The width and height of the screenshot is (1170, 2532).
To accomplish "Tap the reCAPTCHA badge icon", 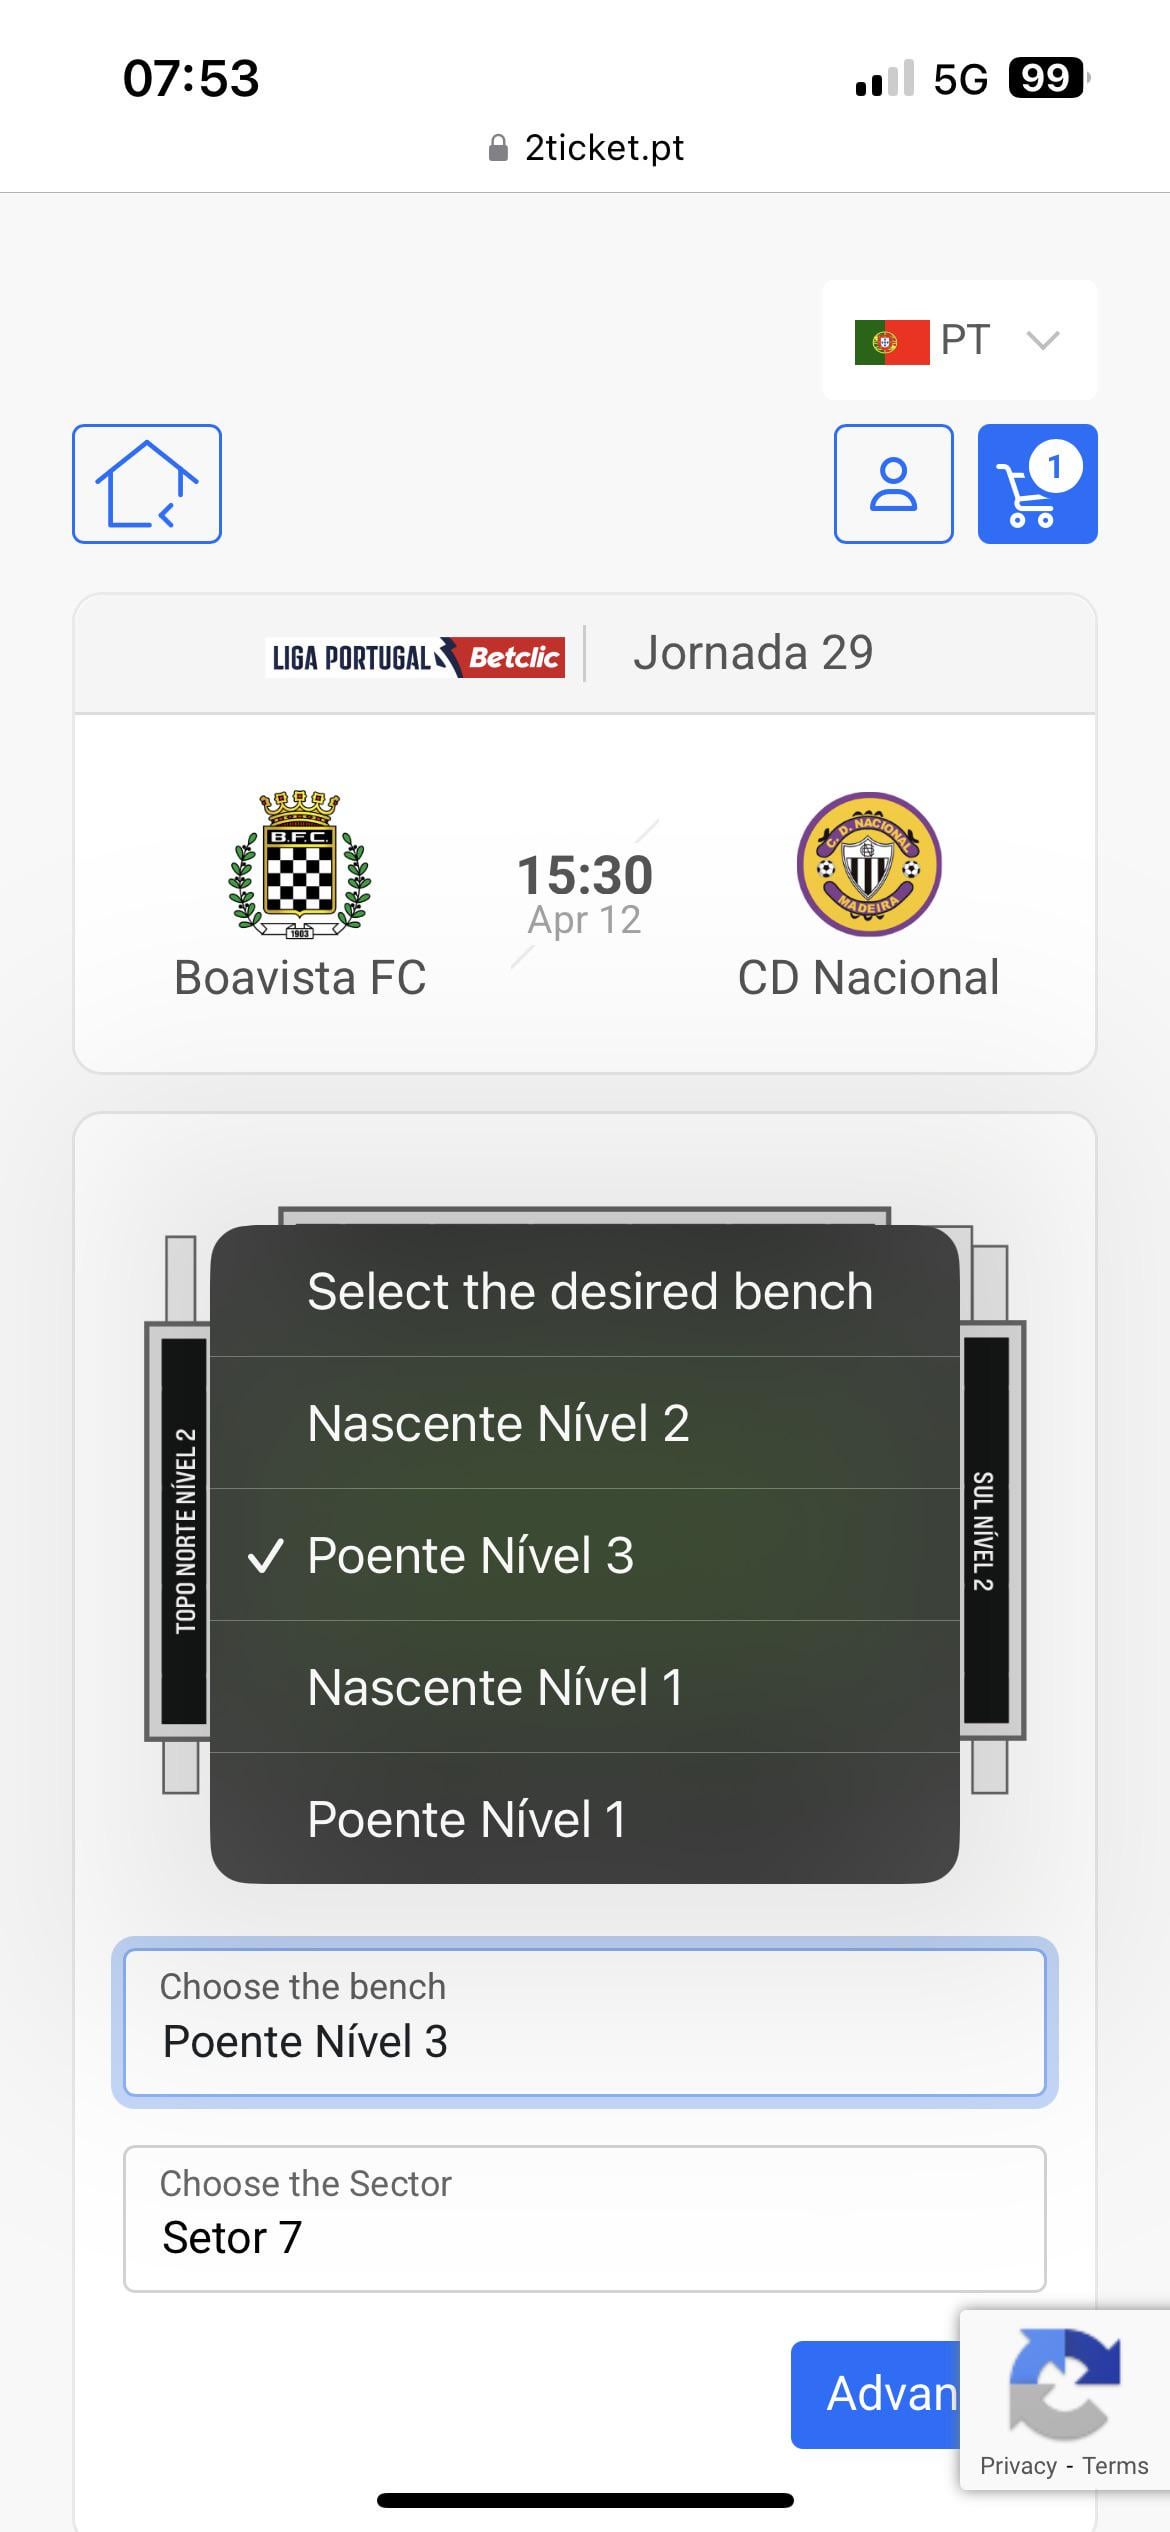I will click(x=1063, y=2383).
